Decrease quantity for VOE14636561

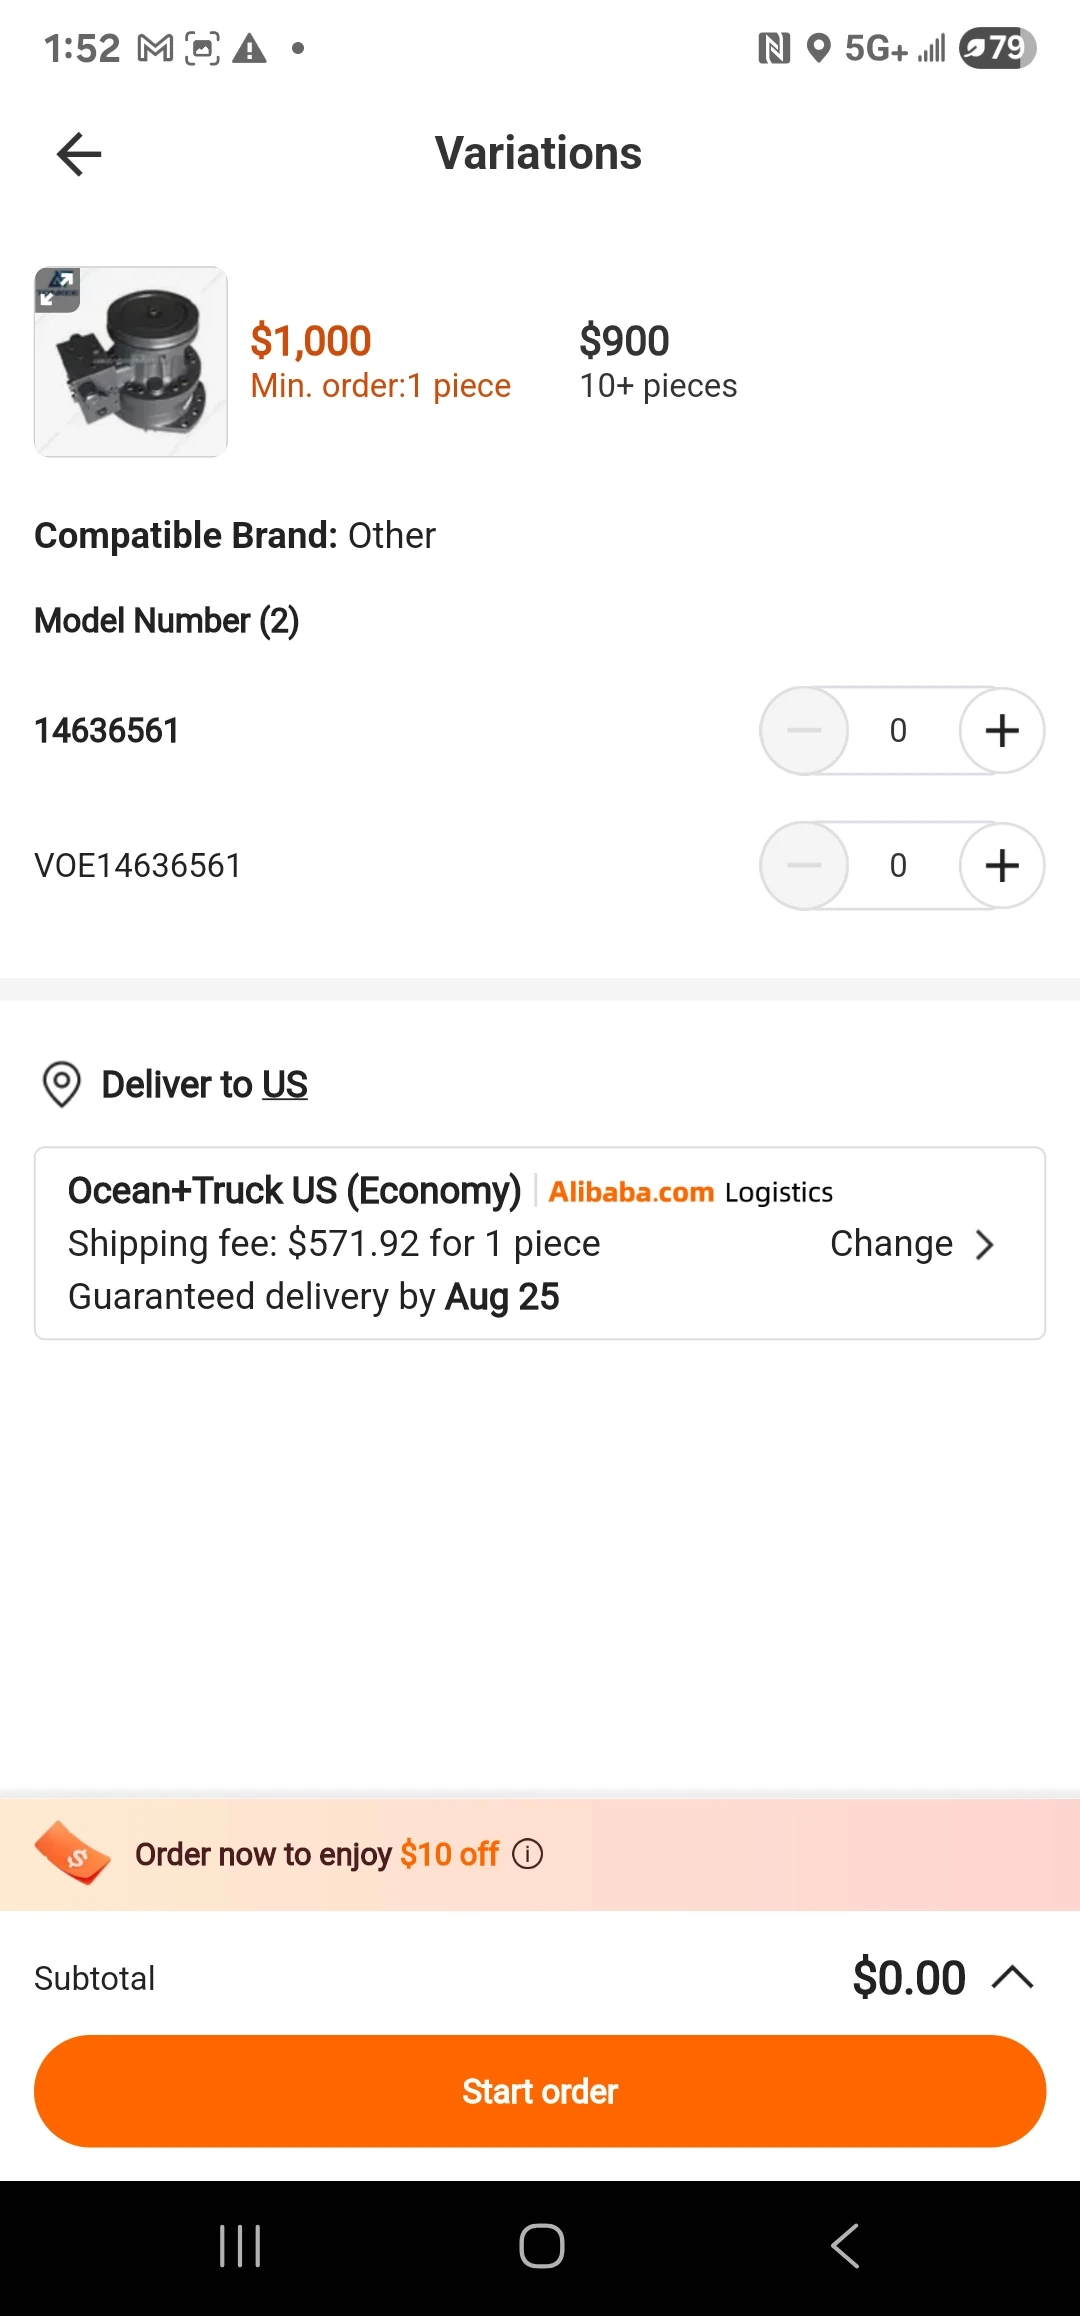pyautogui.click(x=804, y=866)
